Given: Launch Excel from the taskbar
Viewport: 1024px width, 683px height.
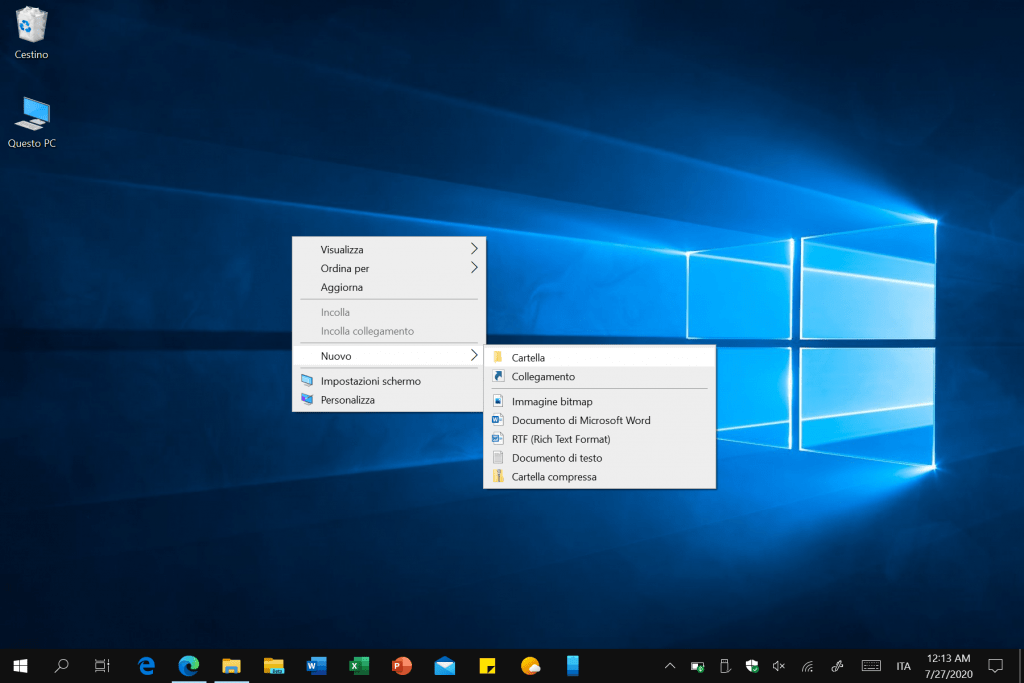Looking at the screenshot, I should coord(359,665).
